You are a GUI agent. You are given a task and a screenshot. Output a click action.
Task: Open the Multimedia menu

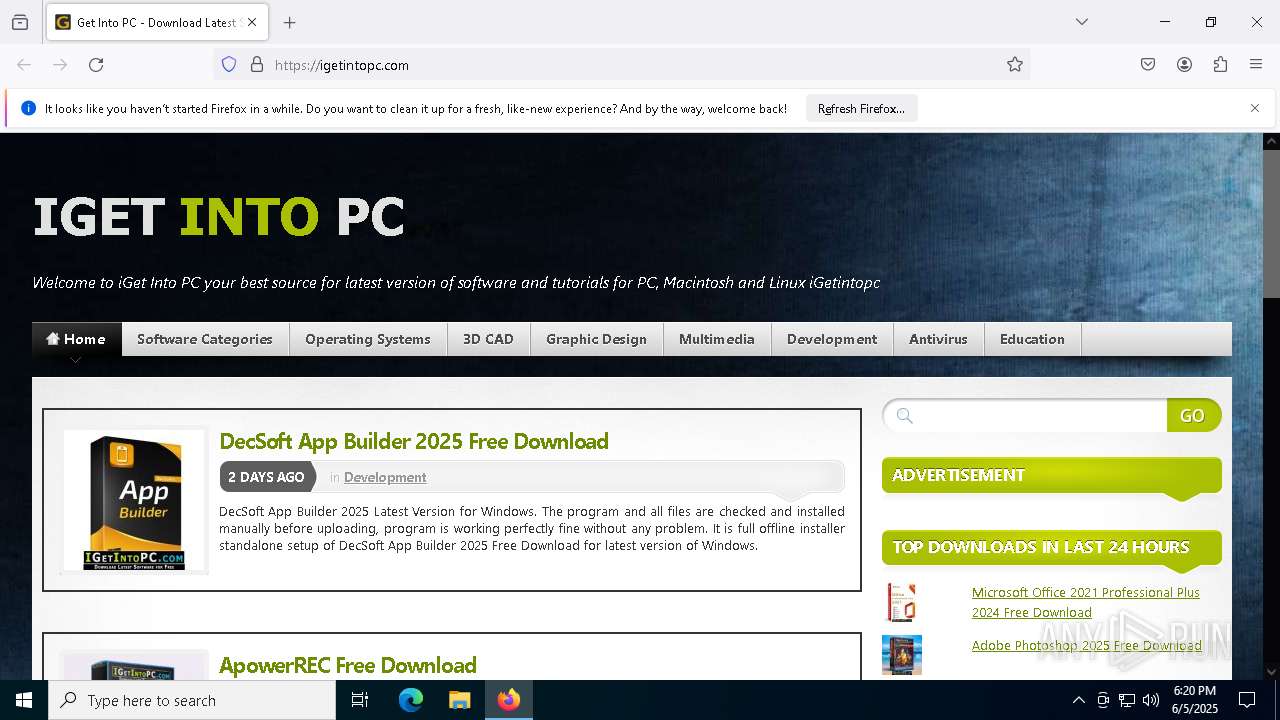click(717, 339)
